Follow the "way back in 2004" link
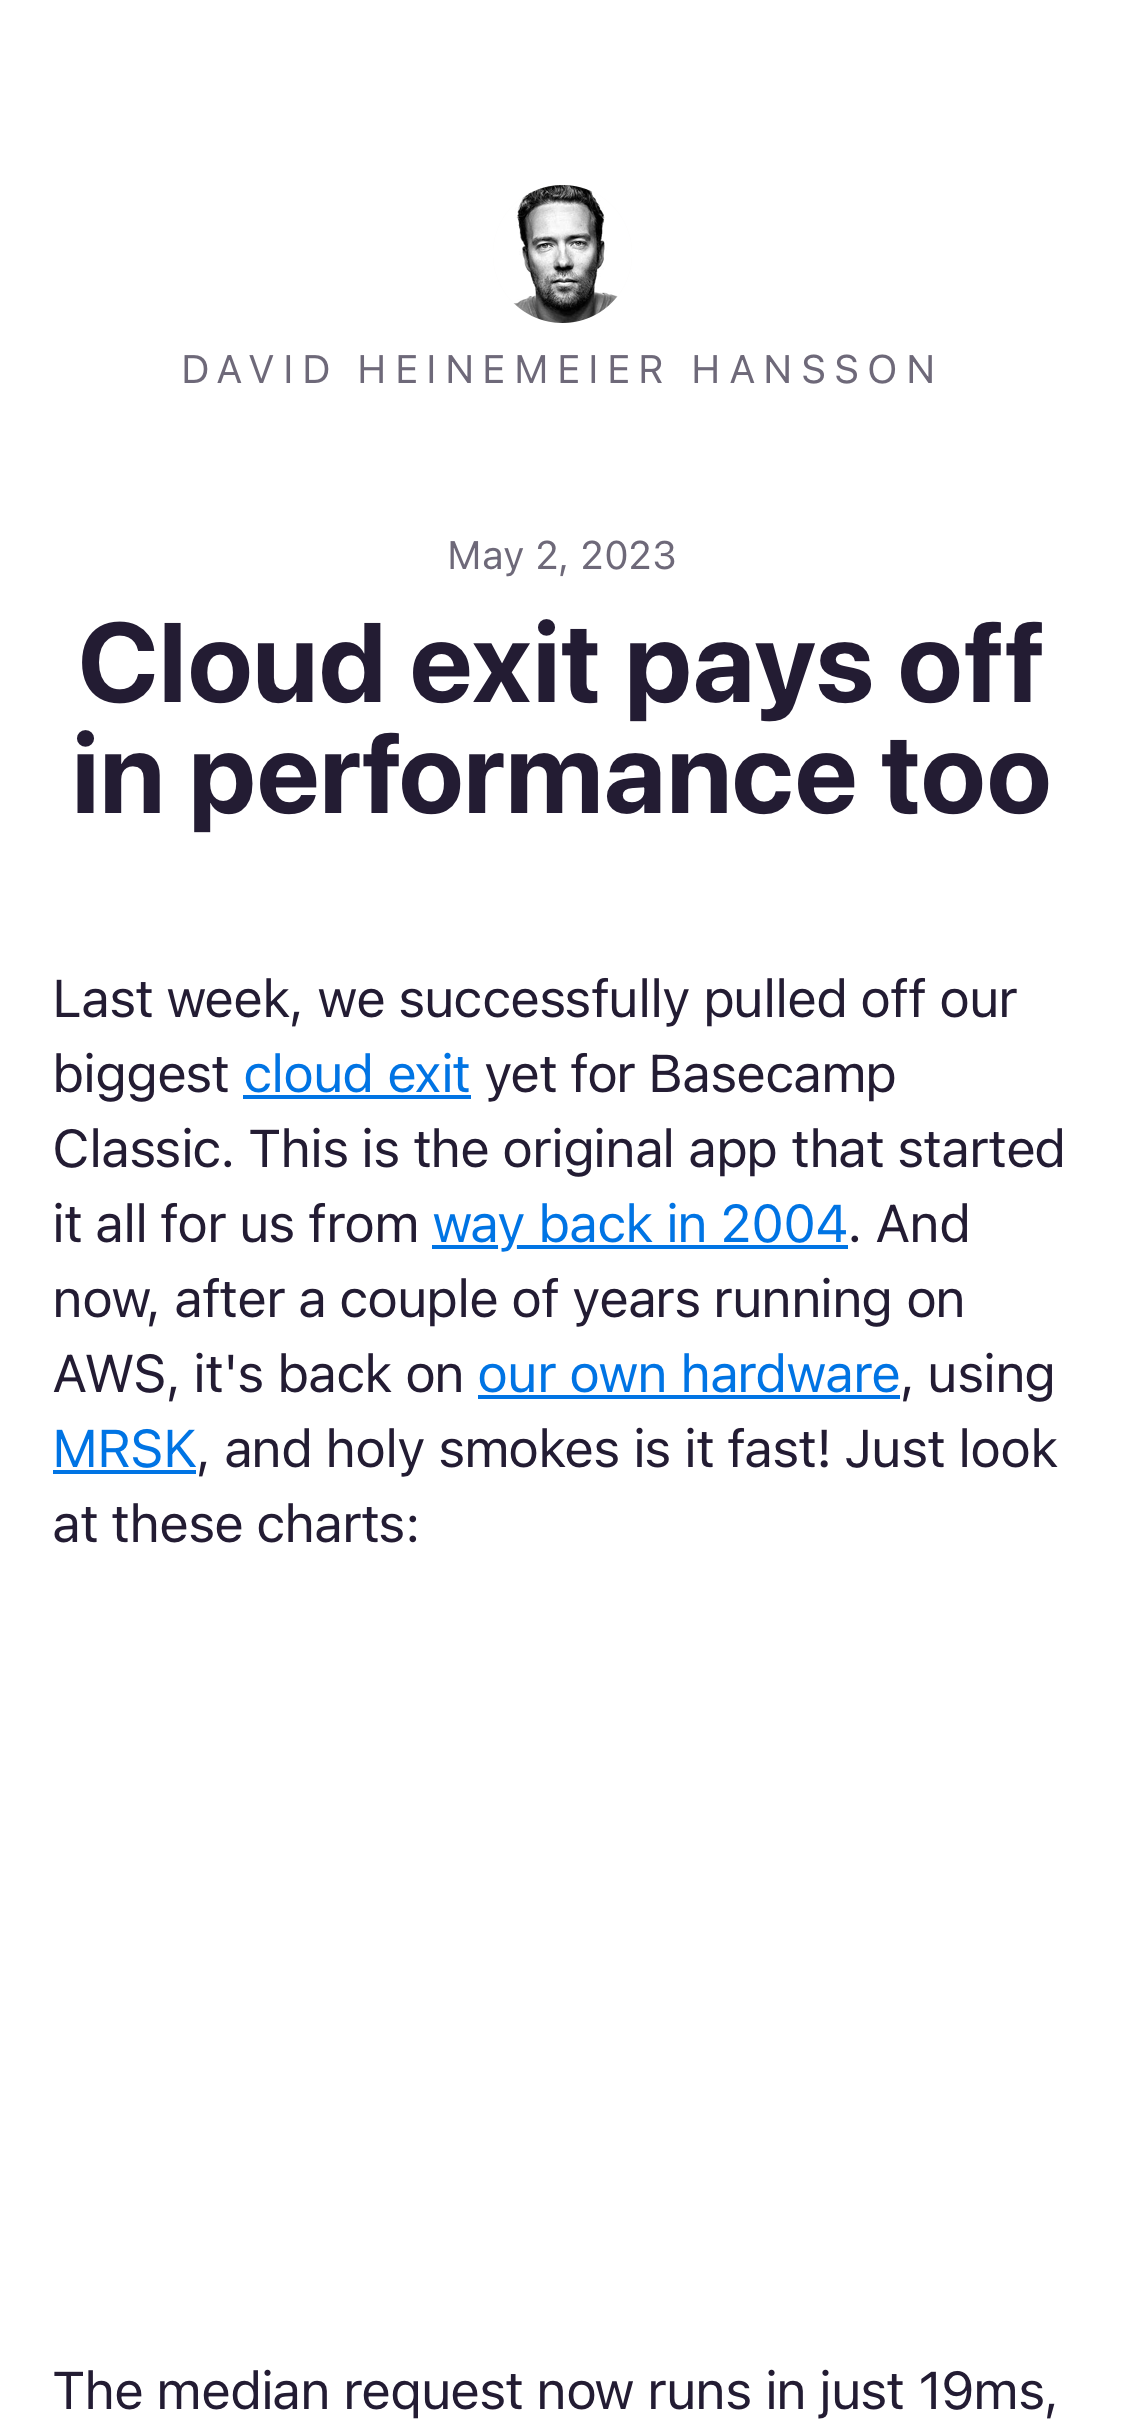Screen dimensions: 1125x2436 click(640, 1225)
